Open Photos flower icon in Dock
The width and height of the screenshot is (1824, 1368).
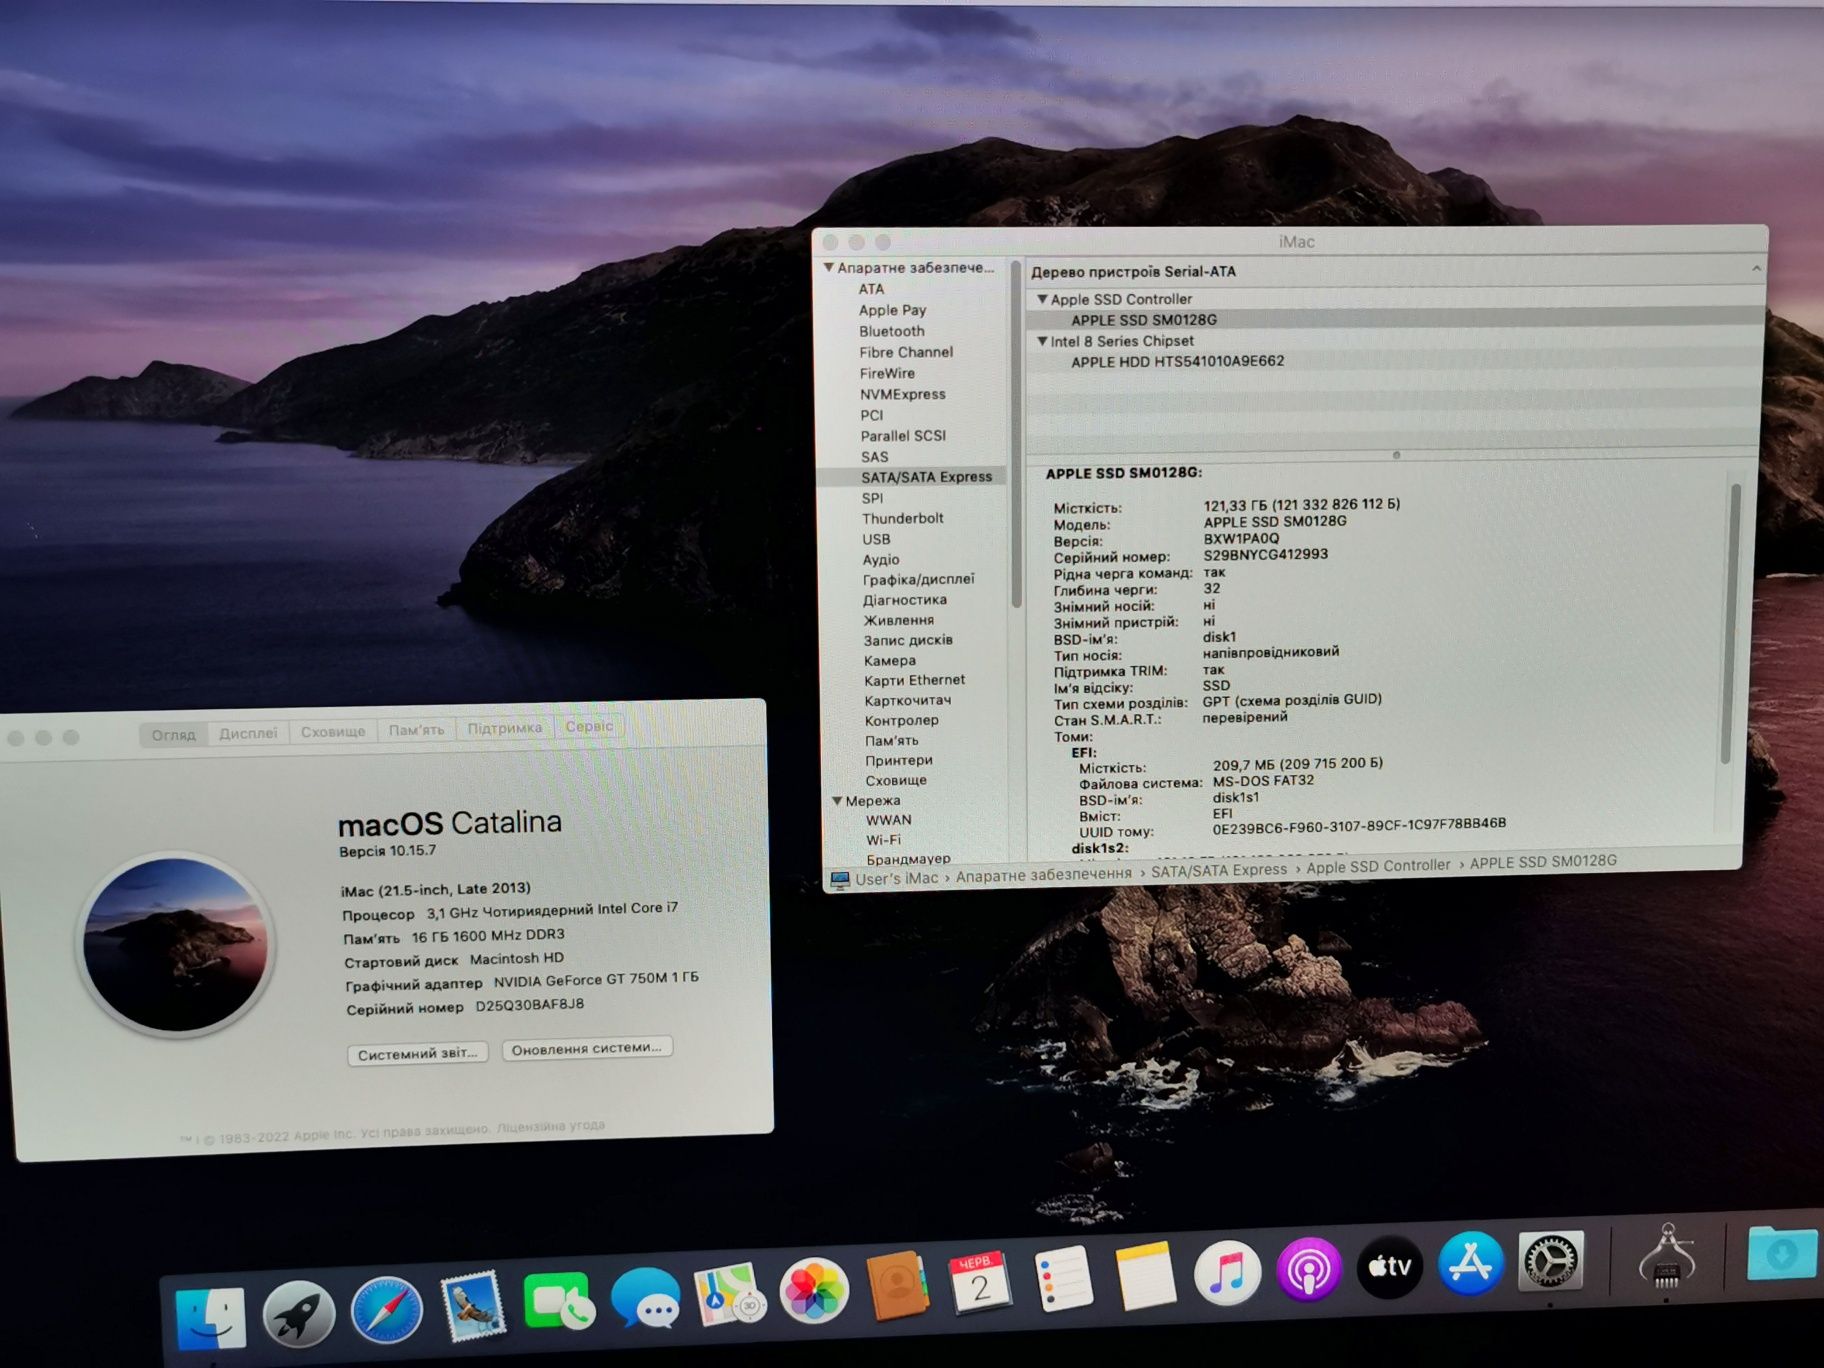coord(814,1290)
